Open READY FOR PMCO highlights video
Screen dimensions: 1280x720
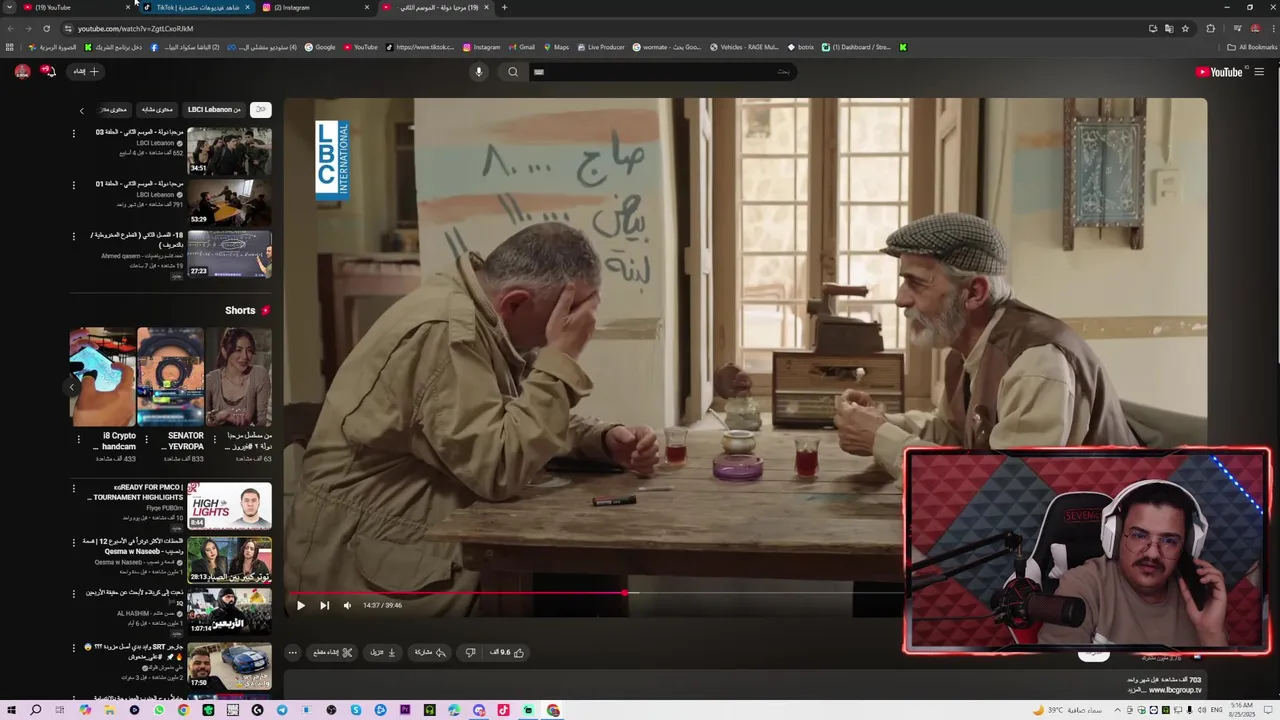[229, 506]
